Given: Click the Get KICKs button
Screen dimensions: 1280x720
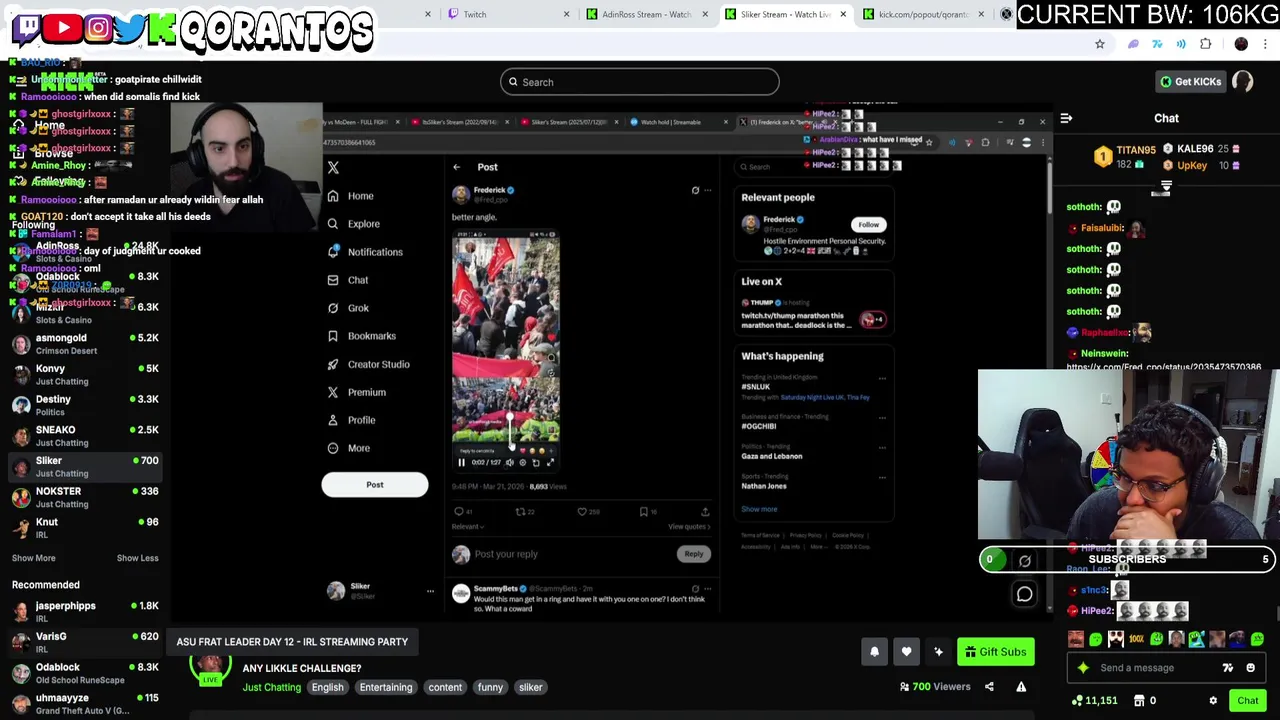Looking at the screenshot, I should tap(1189, 82).
